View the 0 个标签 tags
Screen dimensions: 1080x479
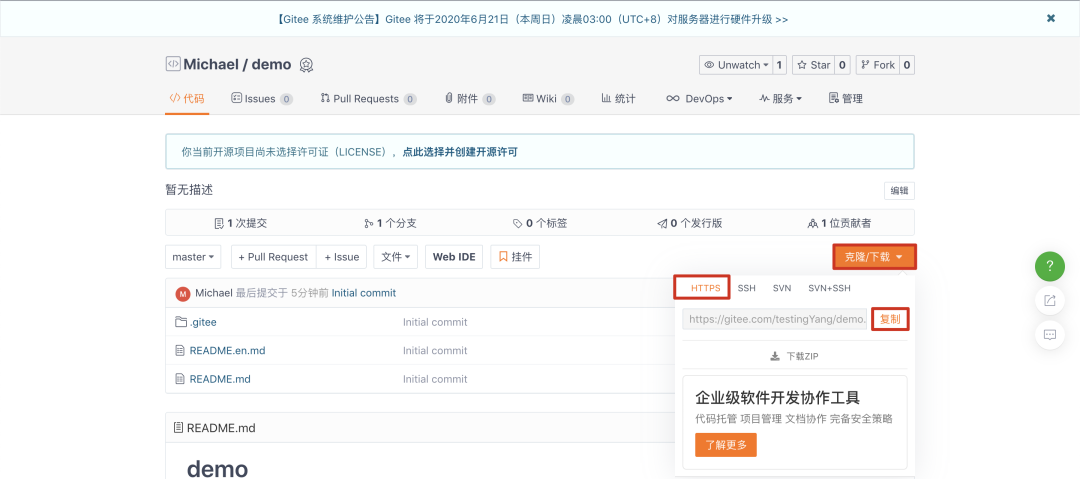click(540, 223)
